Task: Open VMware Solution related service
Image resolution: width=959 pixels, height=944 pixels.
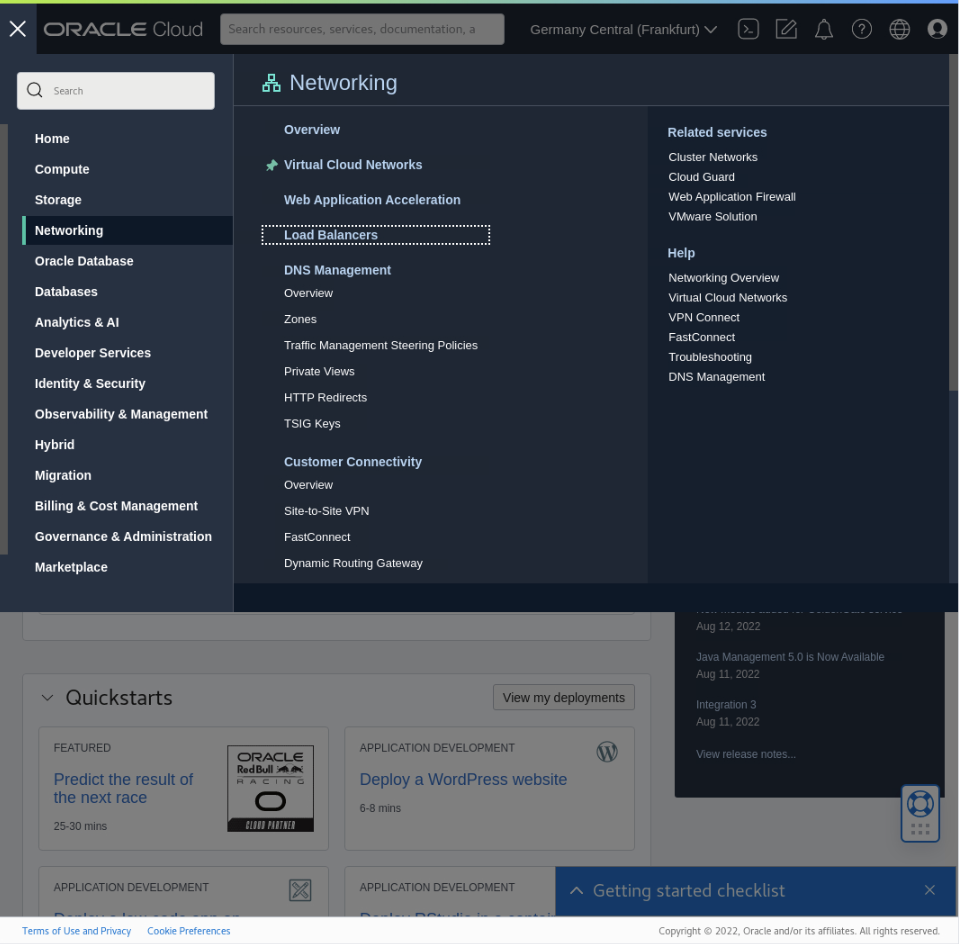Action: point(712,217)
